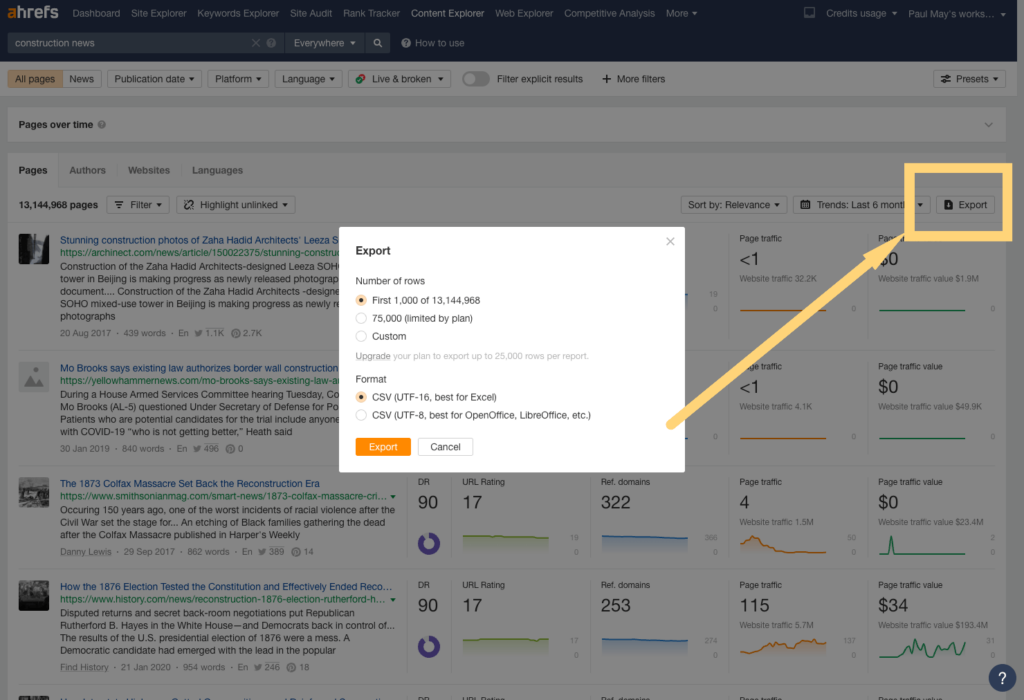Click the calendar icon in the Trends selector
Screen dimensions: 1024x700
(806, 204)
